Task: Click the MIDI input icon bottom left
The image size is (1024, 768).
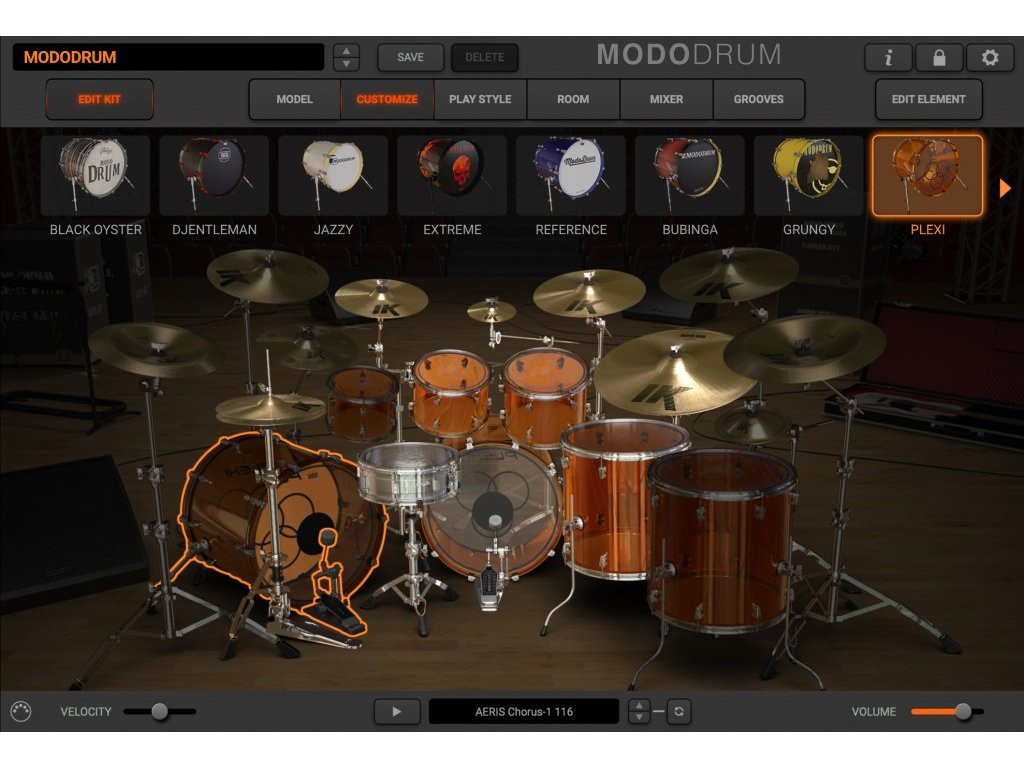Action: coord(22,711)
